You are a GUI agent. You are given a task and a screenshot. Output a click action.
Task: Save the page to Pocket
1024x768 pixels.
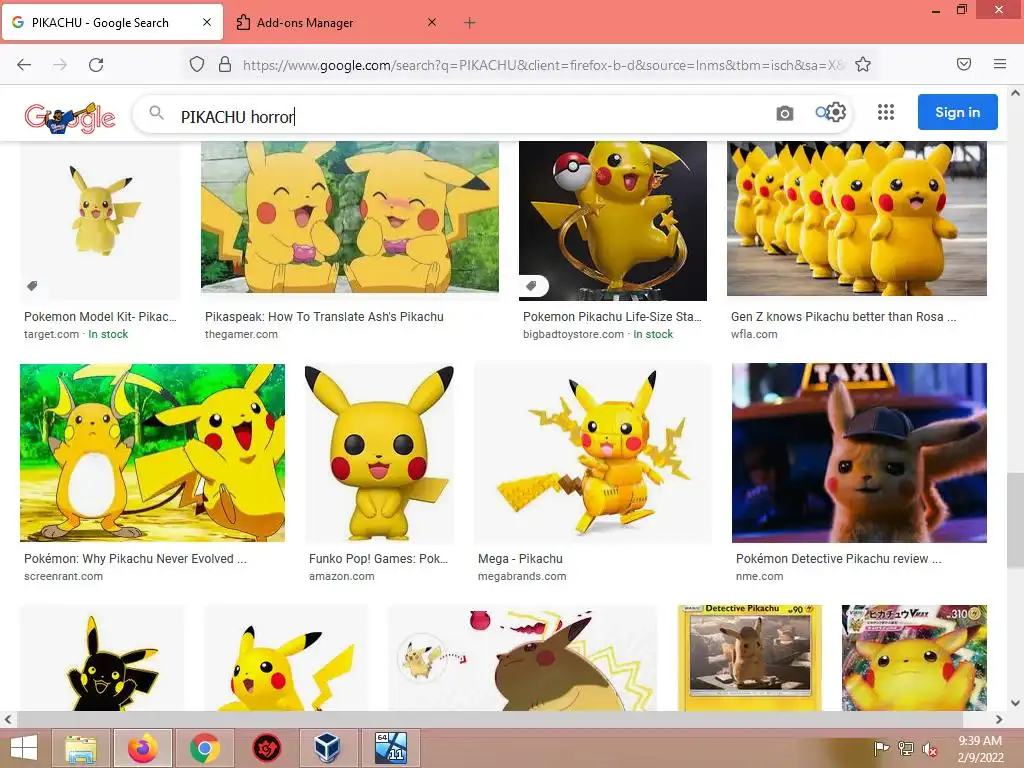[x=964, y=64]
